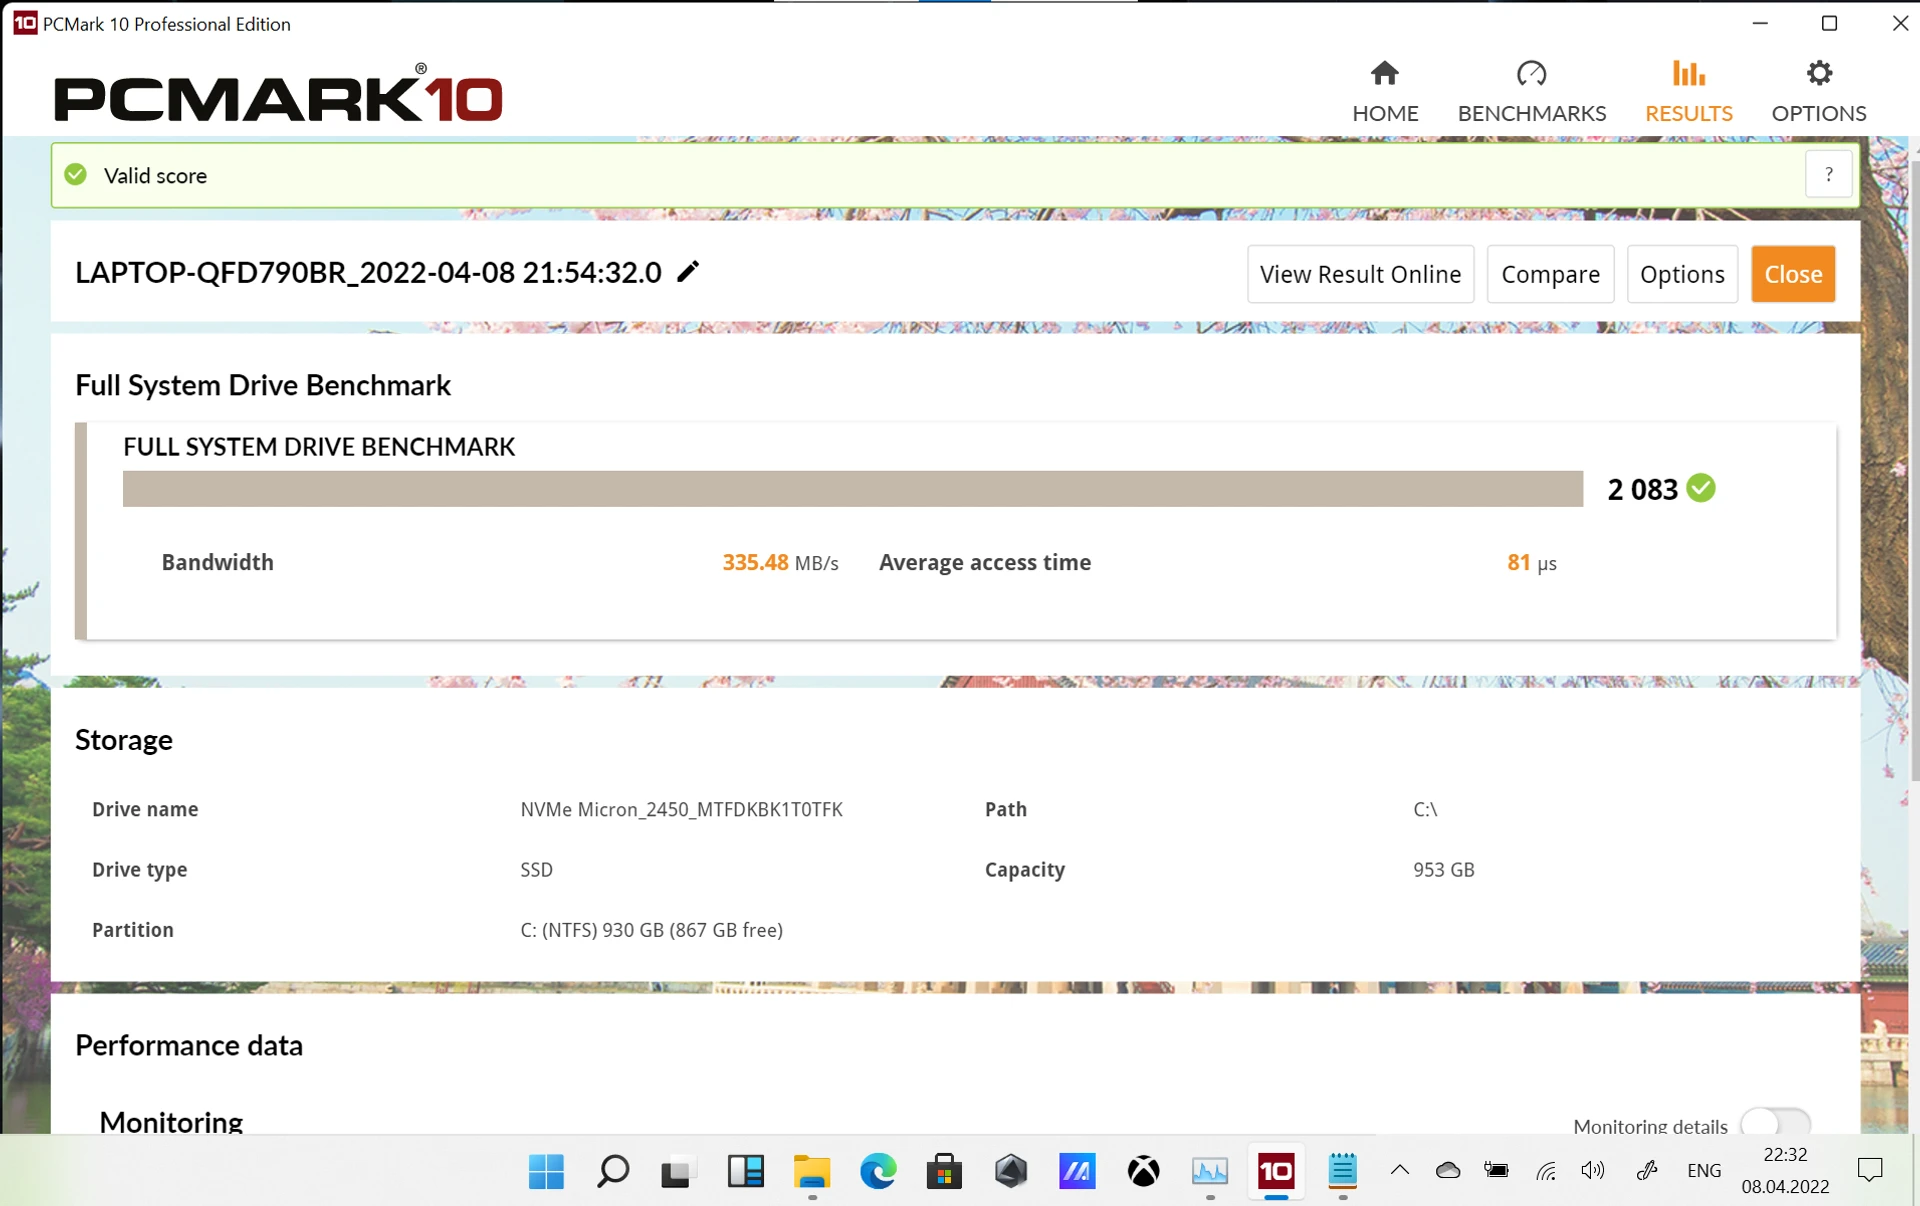The width and height of the screenshot is (1920, 1206).
Task: Click the drive name NVMe Micron_2450_MTFDKBK1T0TFK
Action: click(x=681, y=809)
